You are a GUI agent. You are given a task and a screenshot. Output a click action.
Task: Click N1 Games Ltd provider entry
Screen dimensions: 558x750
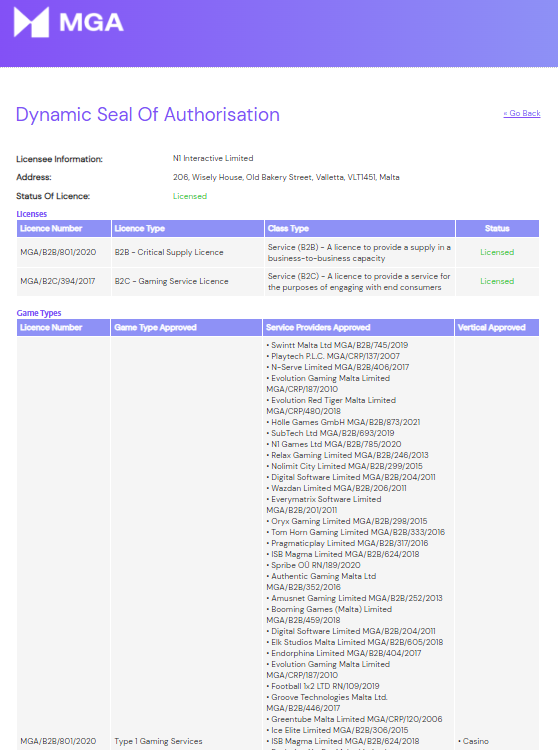(x=334, y=444)
